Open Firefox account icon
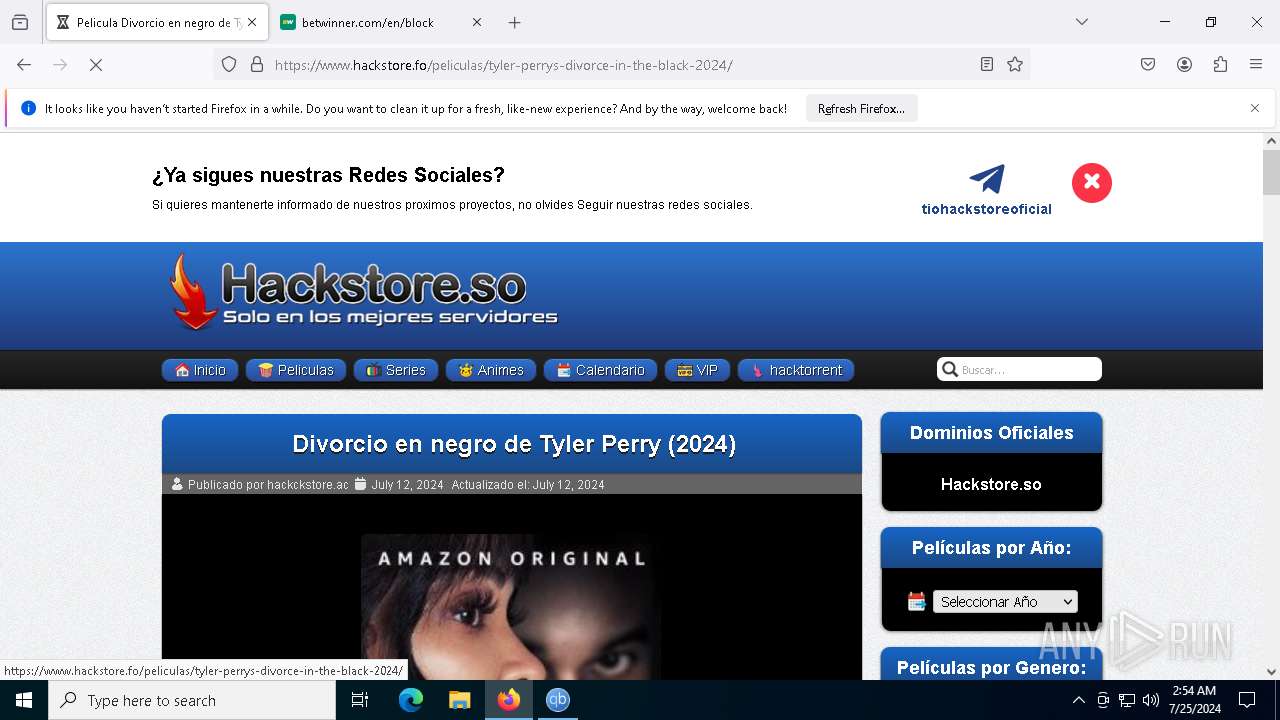This screenshot has width=1280, height=720. pyautogui.click(x=1184, y=65)
